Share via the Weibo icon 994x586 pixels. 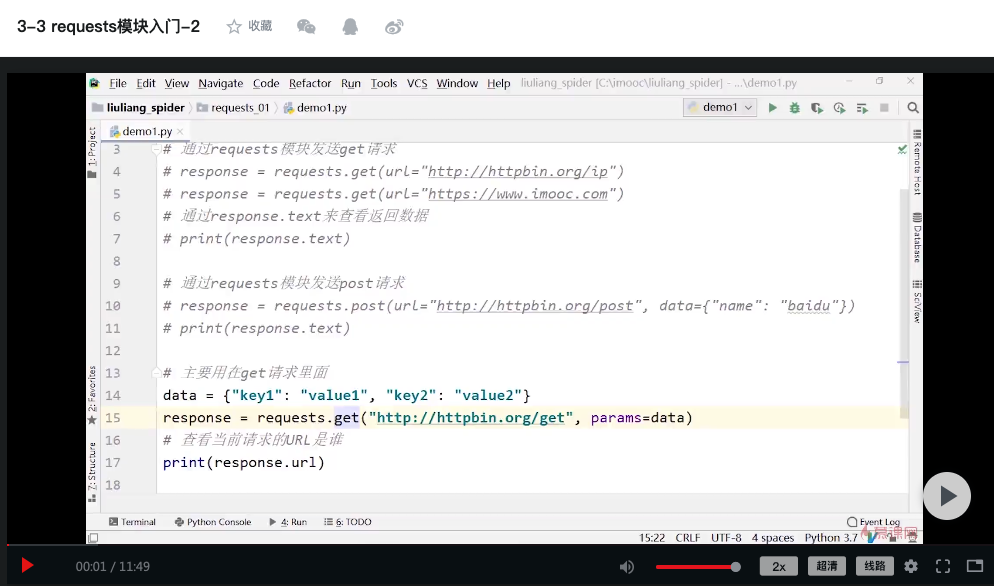coord(394,27)
